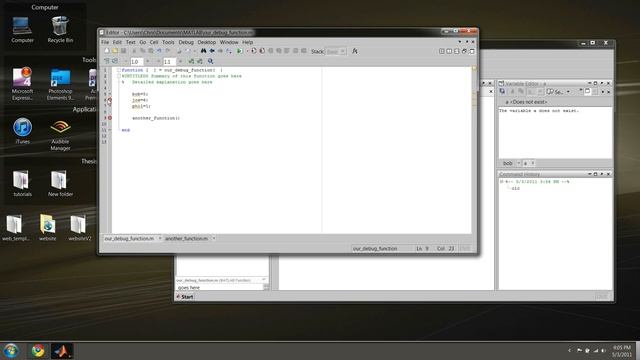
Task: Open iTunes desktop shortcut
Action: pos(22,131)
